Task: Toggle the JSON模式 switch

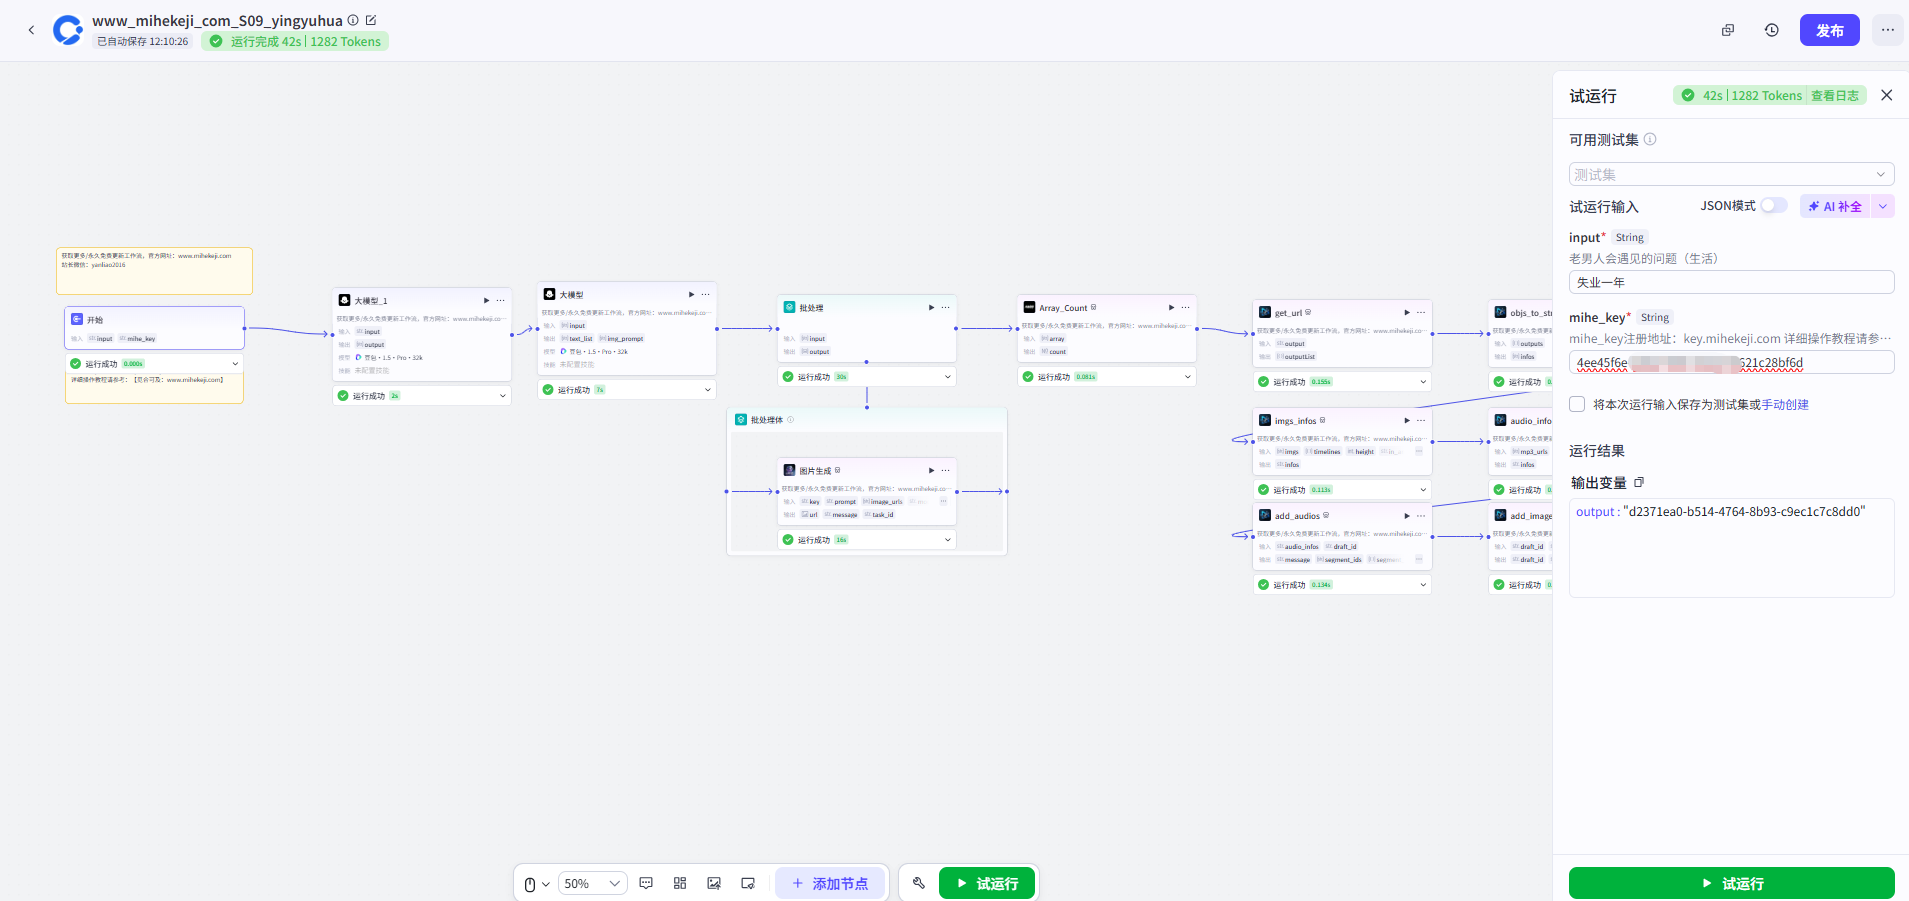Action: point(1773,205)
